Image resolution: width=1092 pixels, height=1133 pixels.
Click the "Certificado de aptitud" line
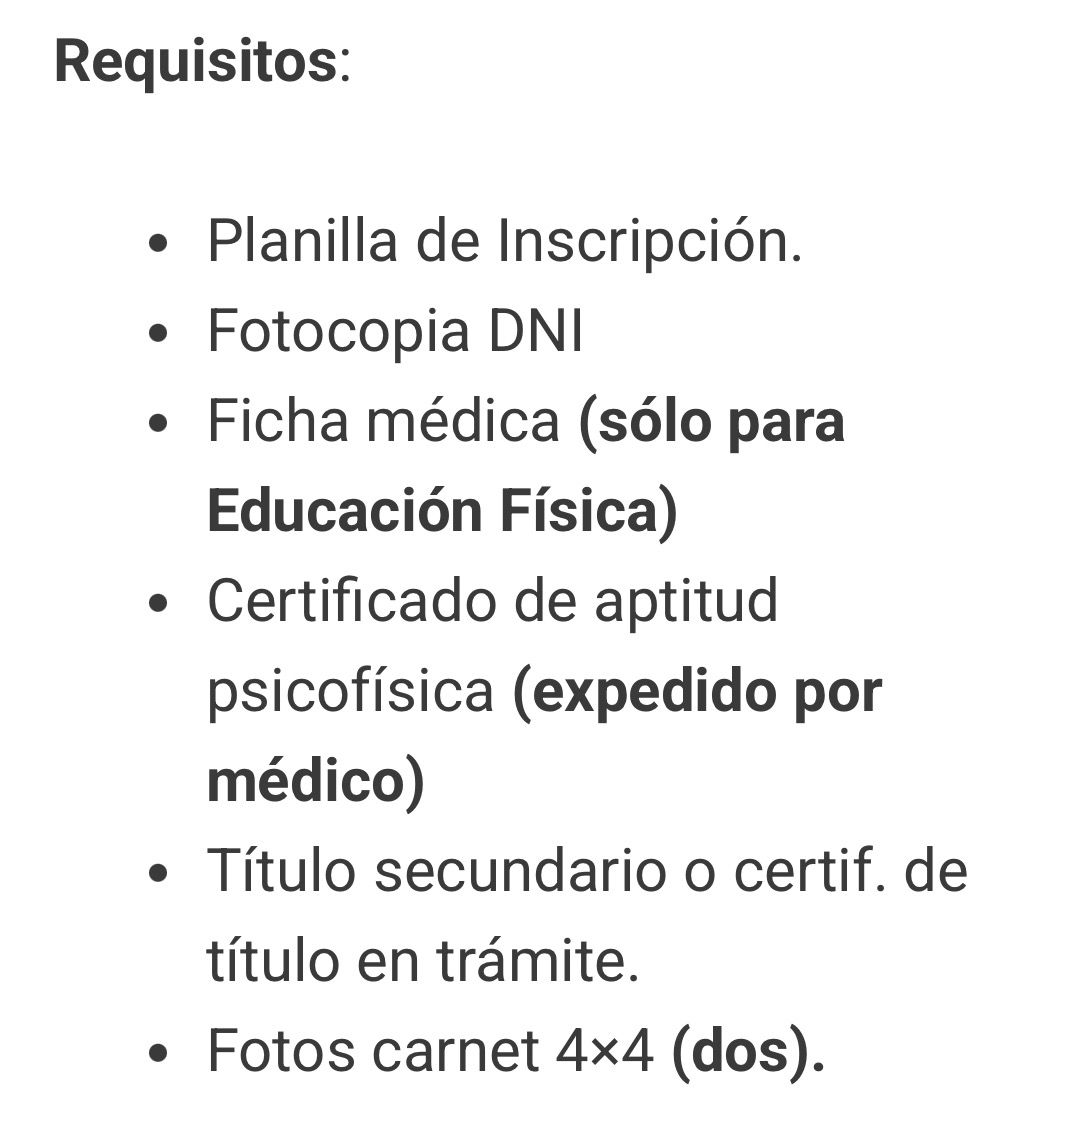click(492, 601)
